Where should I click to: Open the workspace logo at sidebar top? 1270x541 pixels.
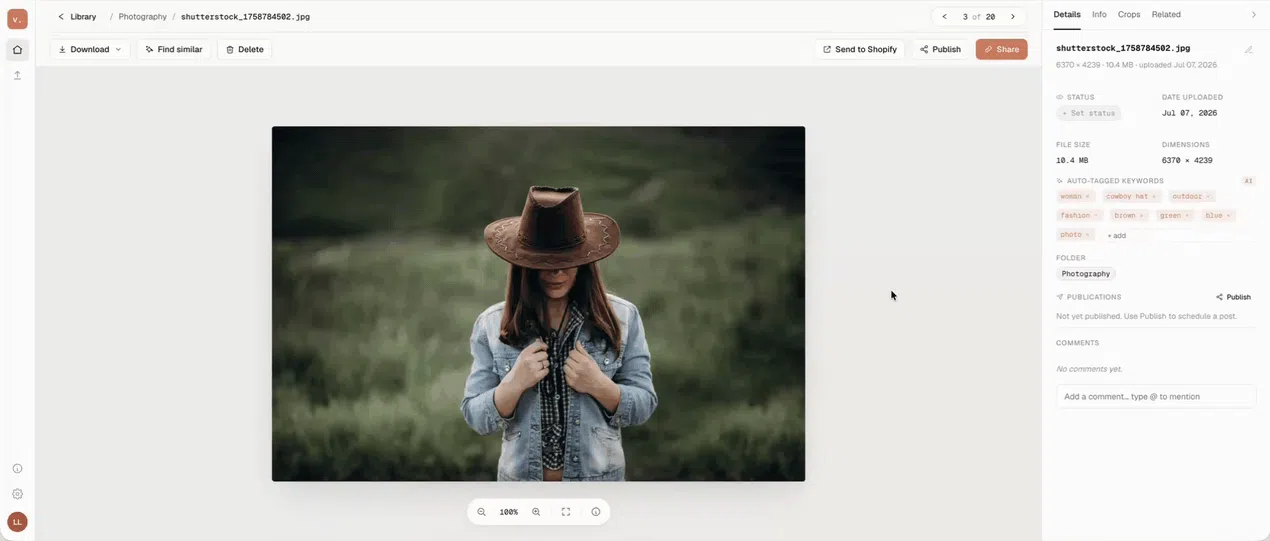pos(17,18)
